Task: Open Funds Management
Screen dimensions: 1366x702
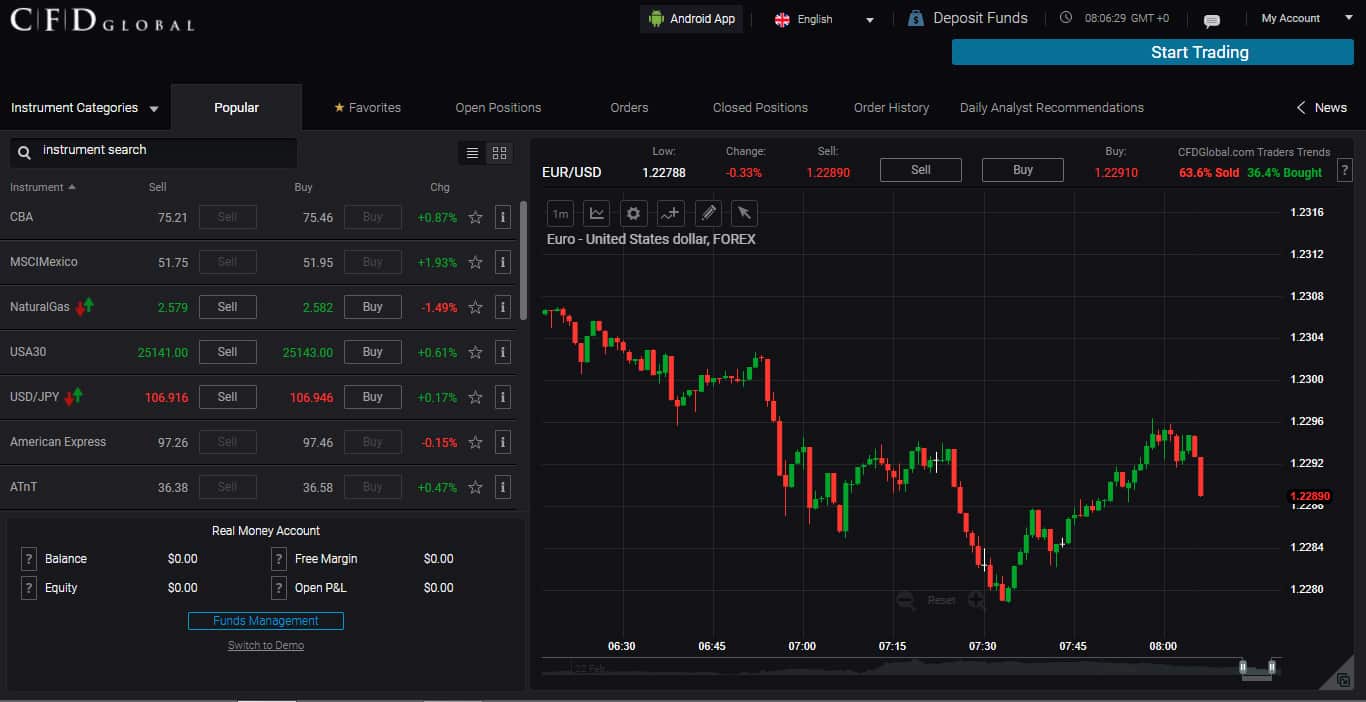Action: (x=266, y=621)
